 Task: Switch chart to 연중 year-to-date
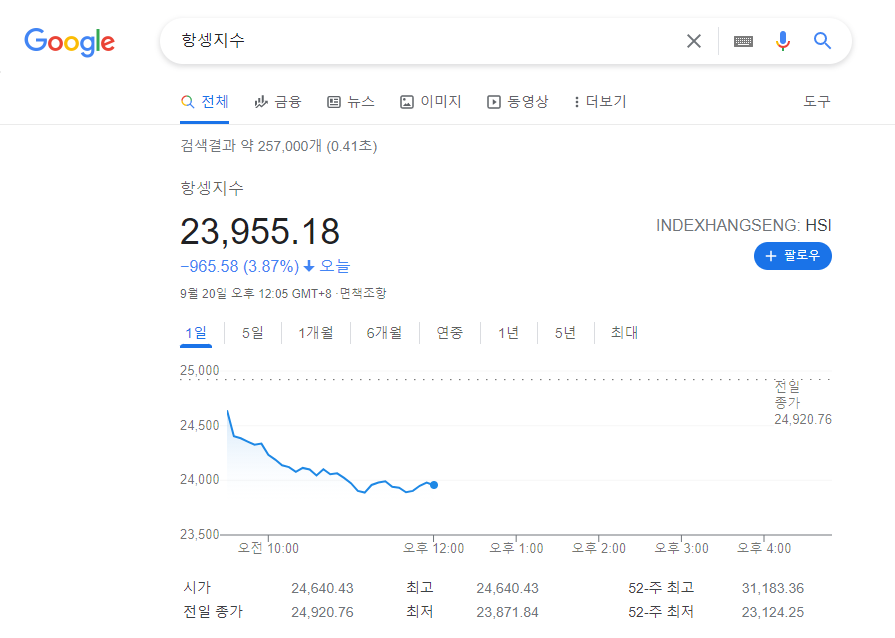coord(449,333)
